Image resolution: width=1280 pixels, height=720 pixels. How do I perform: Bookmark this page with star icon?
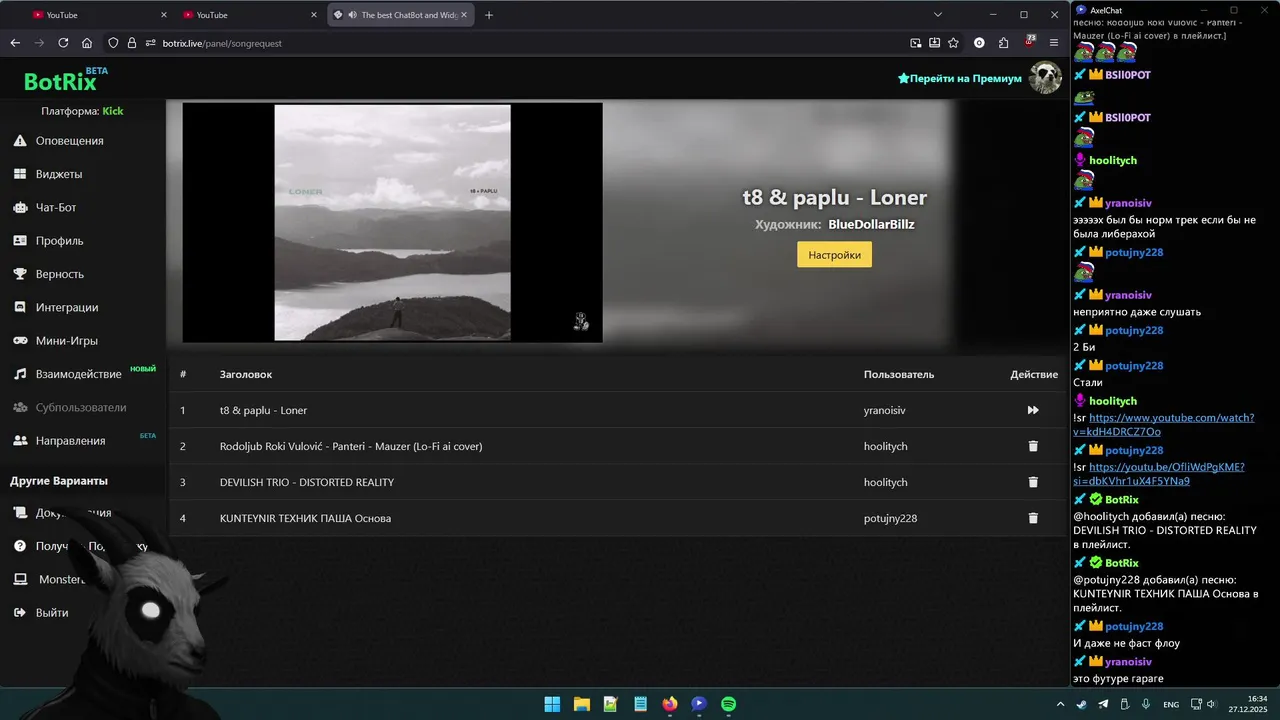tap(953, 43)
